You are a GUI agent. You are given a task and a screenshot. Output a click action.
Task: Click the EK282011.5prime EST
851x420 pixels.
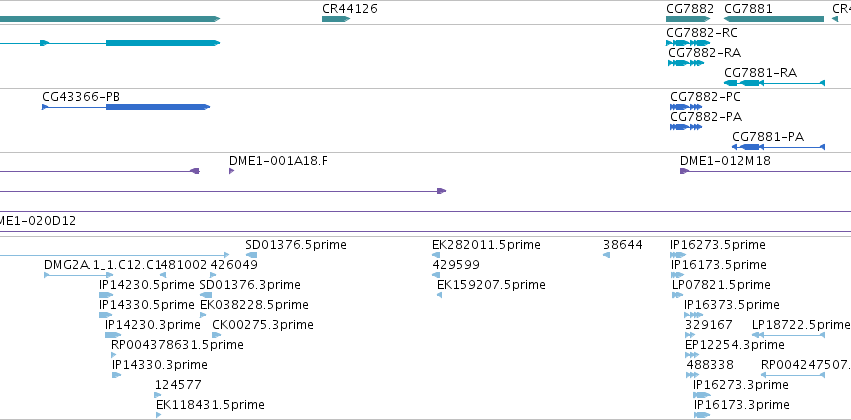coord(436,255)
